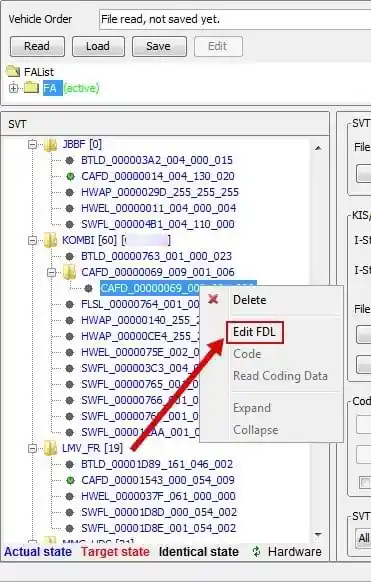Click the red X Delete icon
Screen dimensions: 371x582
[x=213, y=299]
